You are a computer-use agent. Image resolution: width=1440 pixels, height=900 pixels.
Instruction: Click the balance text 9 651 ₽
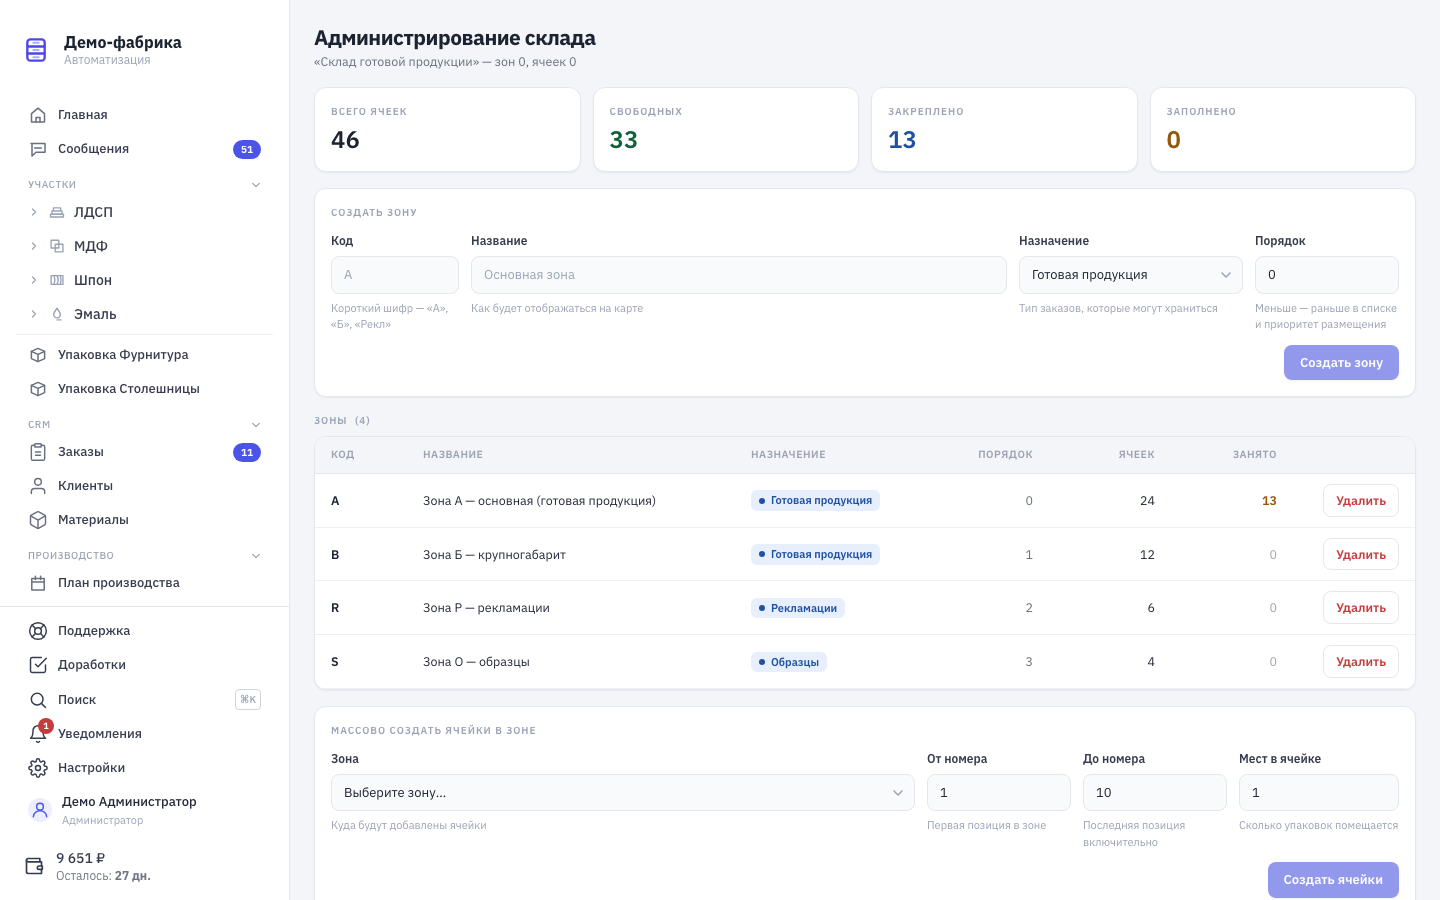click(81, 858)
